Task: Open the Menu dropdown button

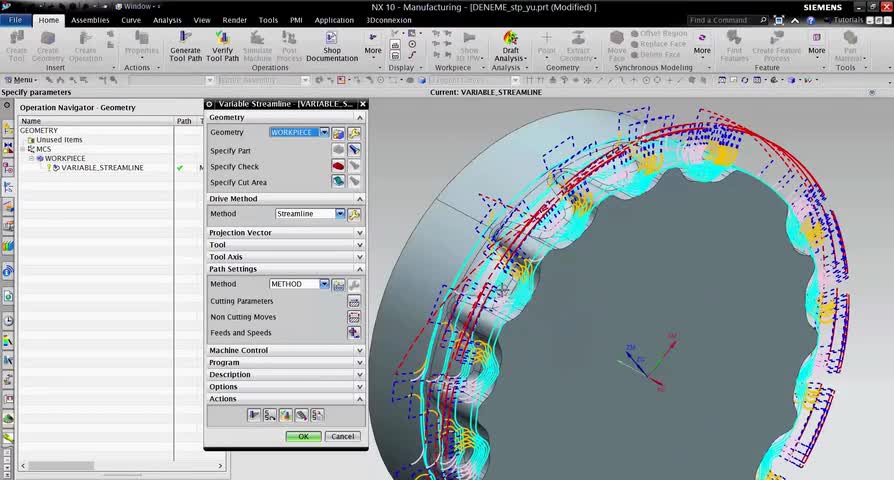Action: point(21,80)
